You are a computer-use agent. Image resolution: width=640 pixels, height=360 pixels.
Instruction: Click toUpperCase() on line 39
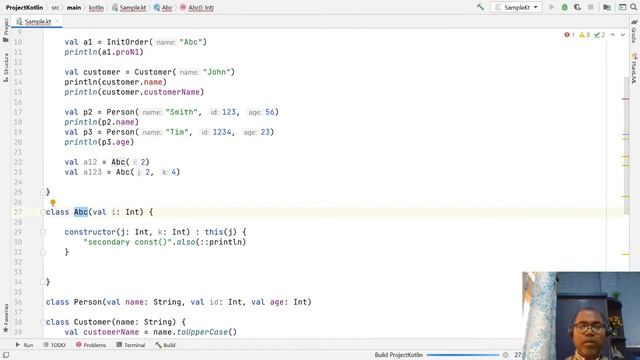coord(207,332)
